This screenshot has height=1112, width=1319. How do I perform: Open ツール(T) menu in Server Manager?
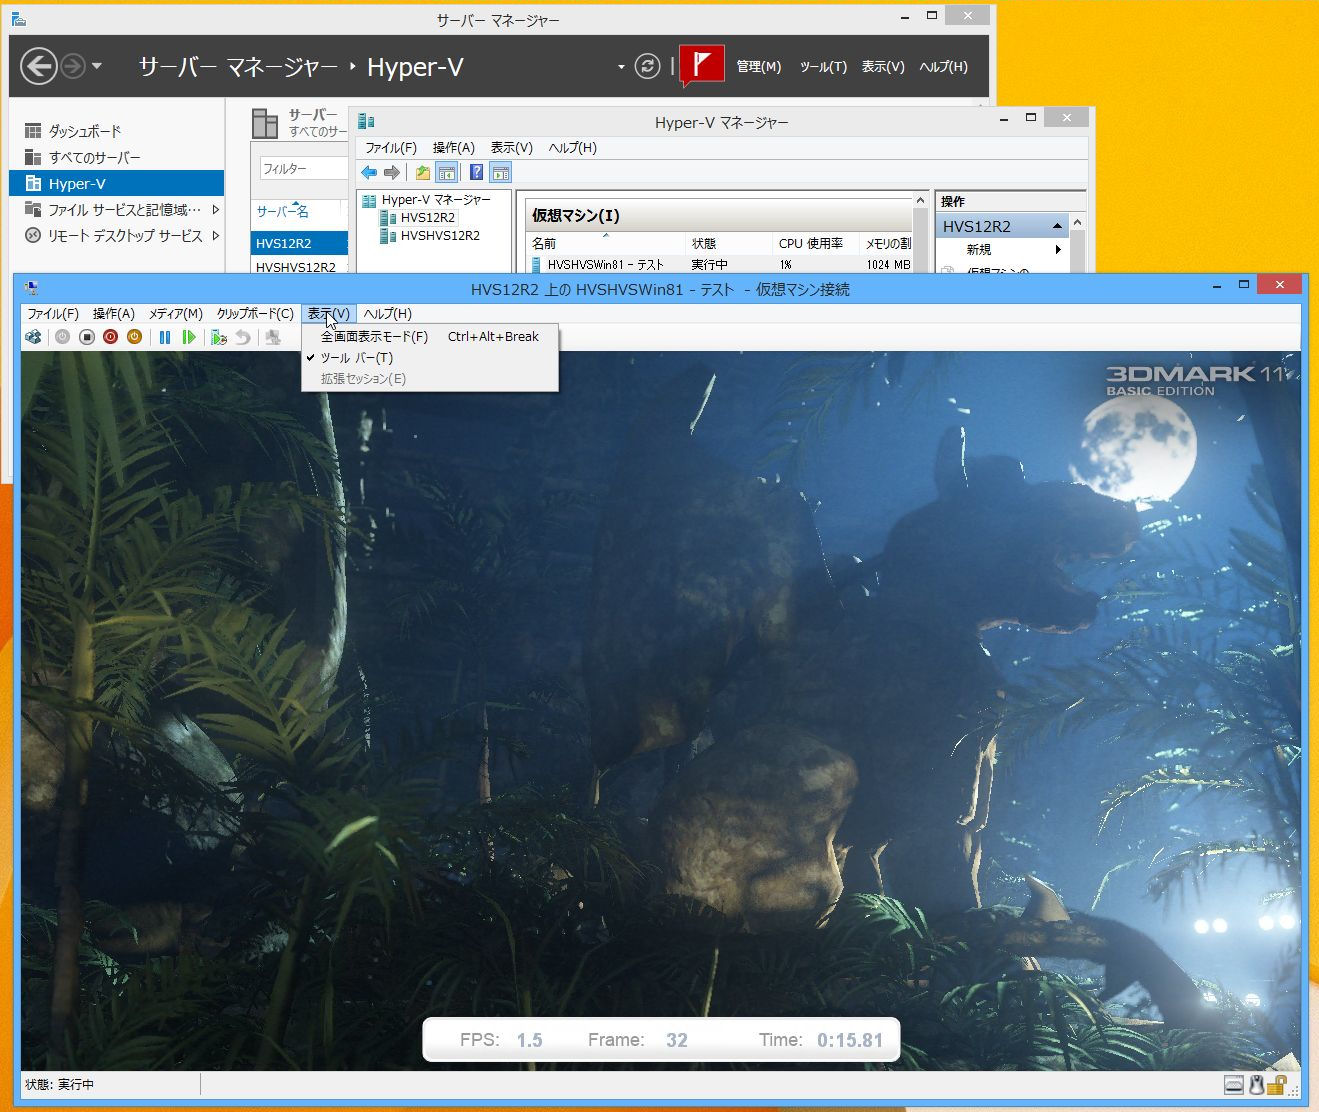point(823,67)
